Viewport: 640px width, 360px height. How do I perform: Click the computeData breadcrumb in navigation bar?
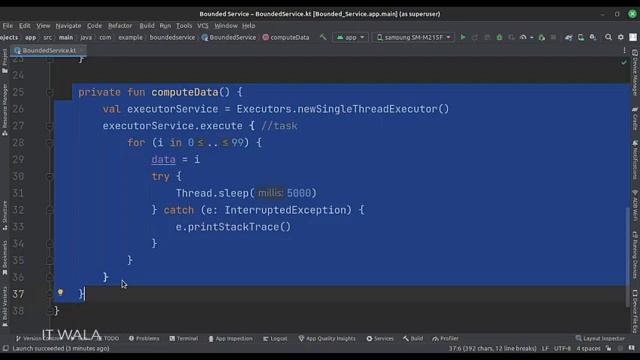point(286,37)
